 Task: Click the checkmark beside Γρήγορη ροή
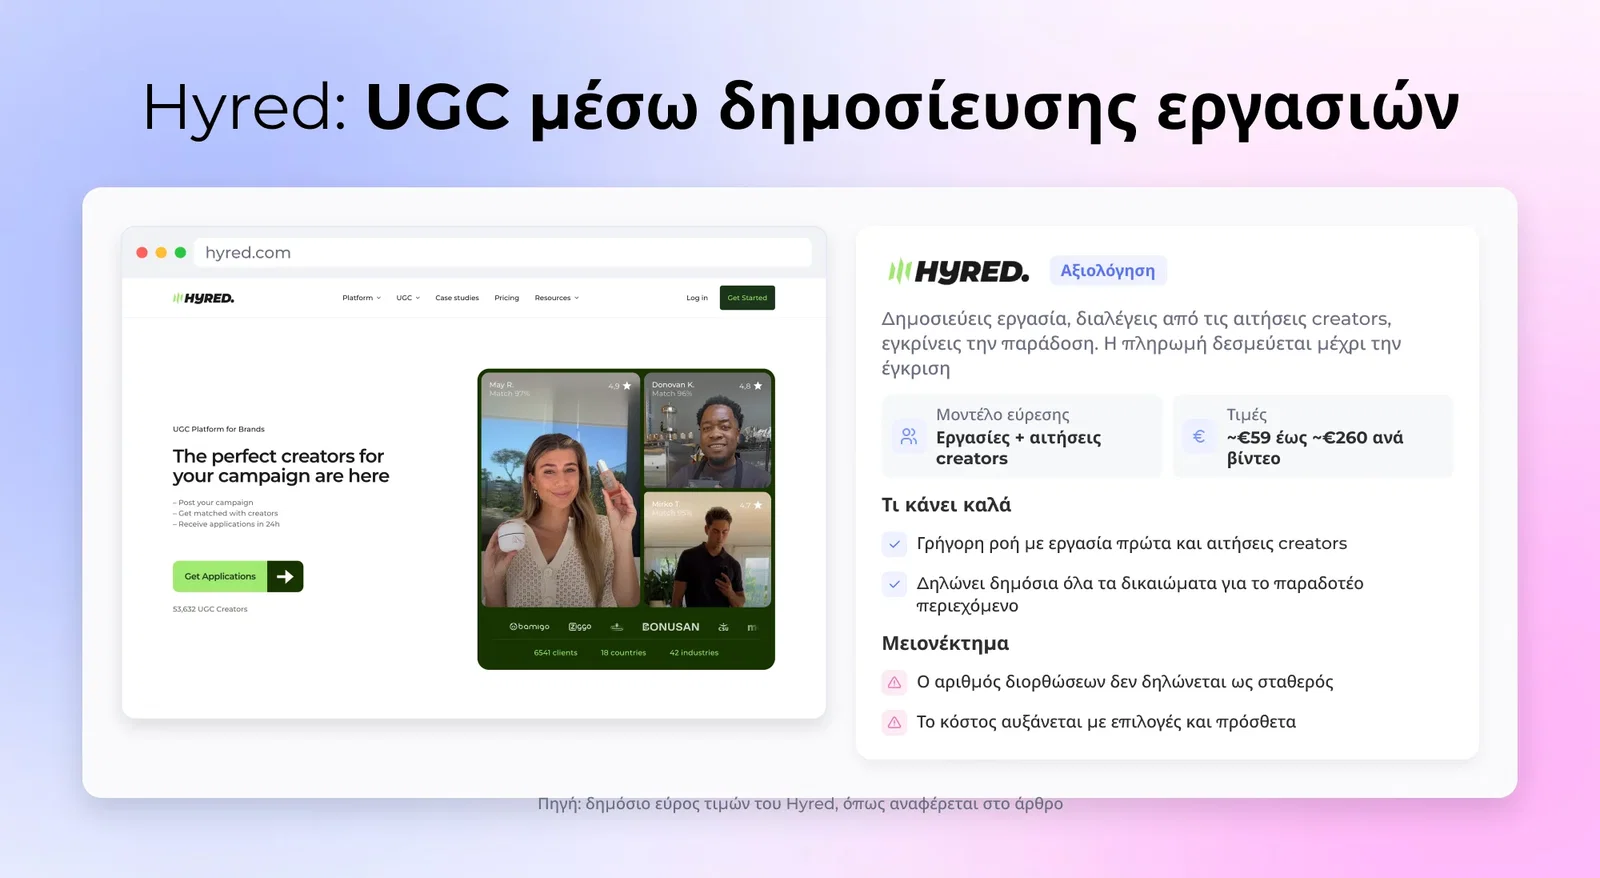coord(894,544)
